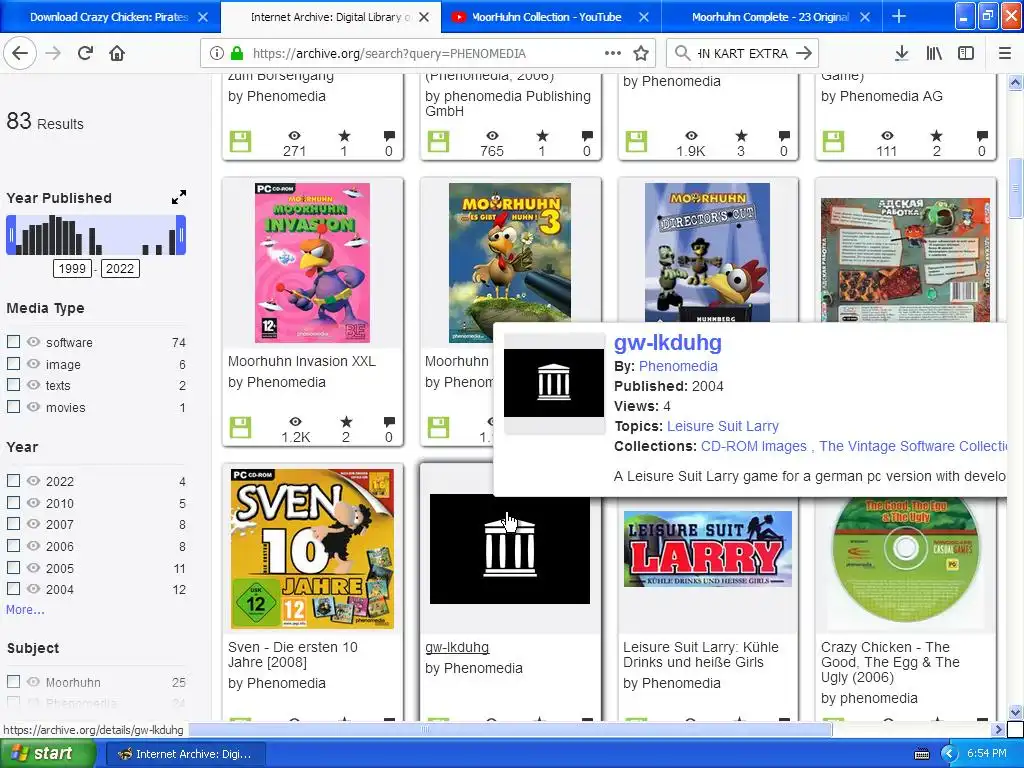Click favorites star on Moorhuhn Invasion XXL card
Viewport: 1024px width, 768px height.
point(346,422)
